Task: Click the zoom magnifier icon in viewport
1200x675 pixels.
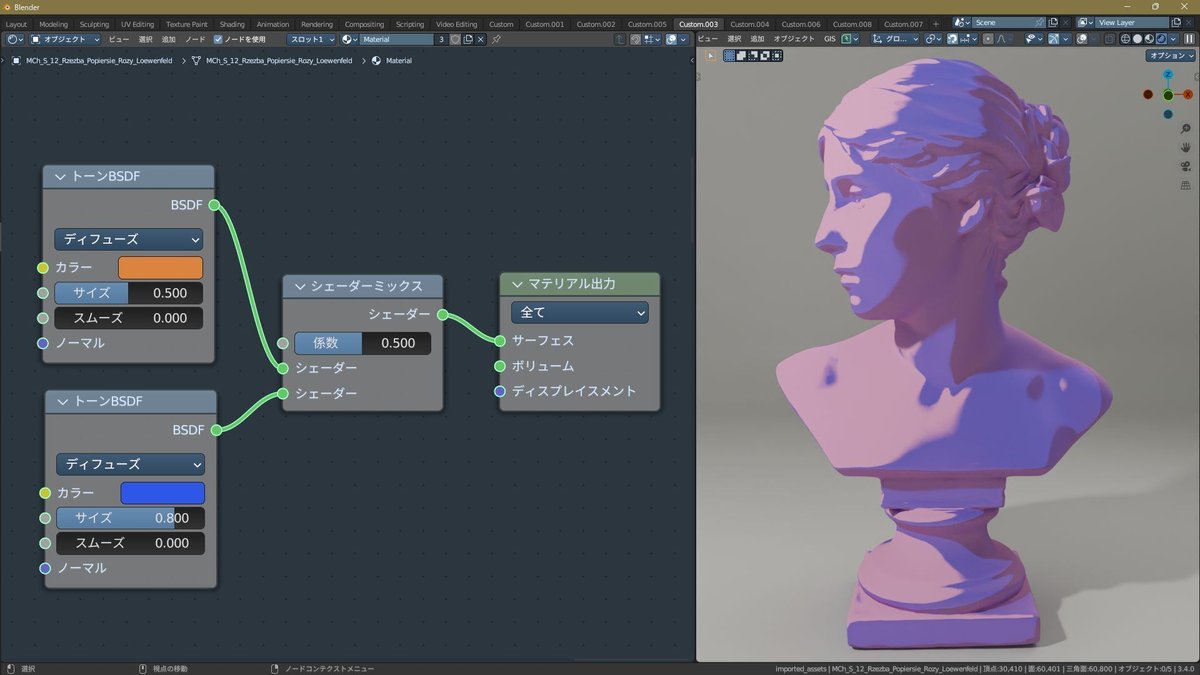Action: click(x=1185, y=128)
